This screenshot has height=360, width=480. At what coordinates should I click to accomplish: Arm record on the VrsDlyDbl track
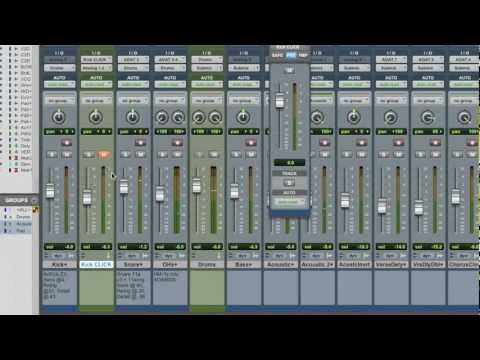pyautogui.click(x=435, y=143)
